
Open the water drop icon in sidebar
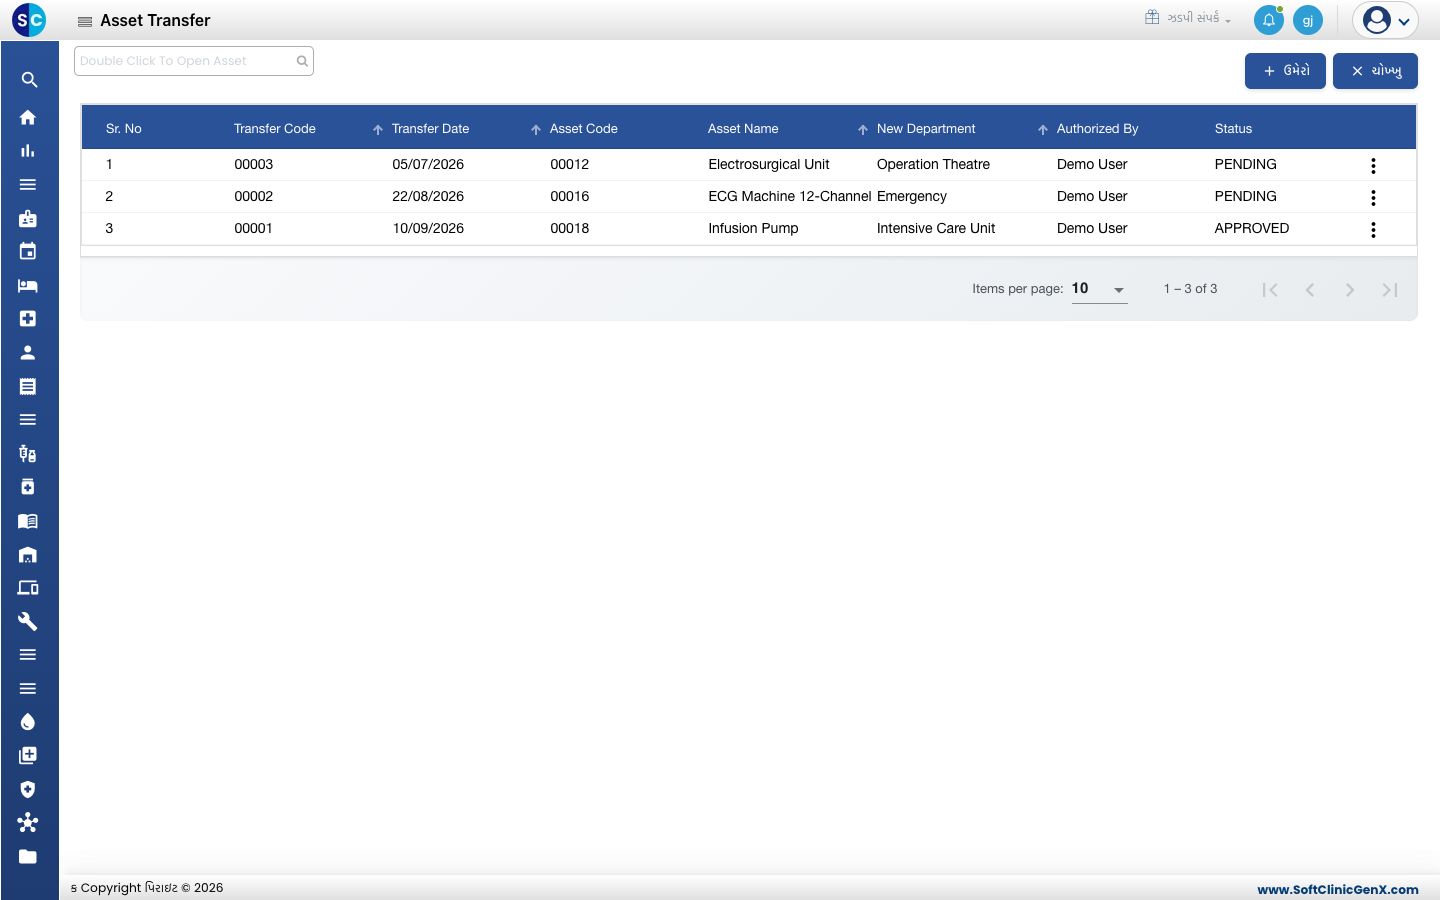[28, 722]
